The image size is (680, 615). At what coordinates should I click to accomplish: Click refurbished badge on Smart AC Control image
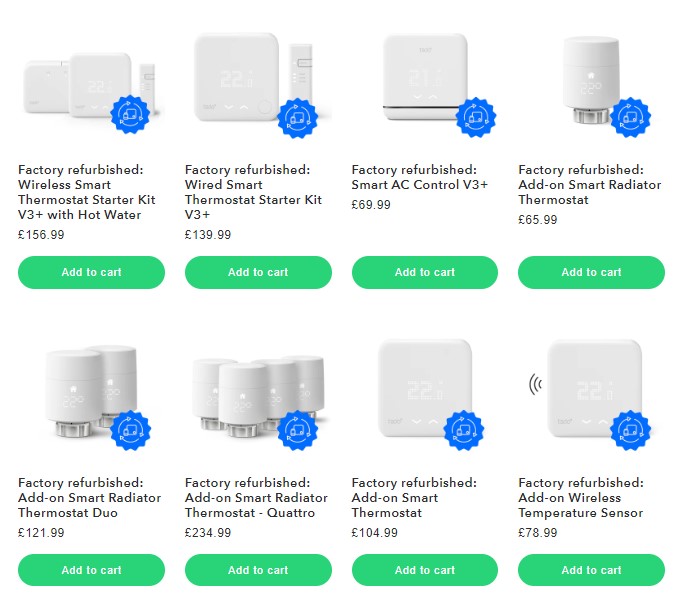[476, 118]
